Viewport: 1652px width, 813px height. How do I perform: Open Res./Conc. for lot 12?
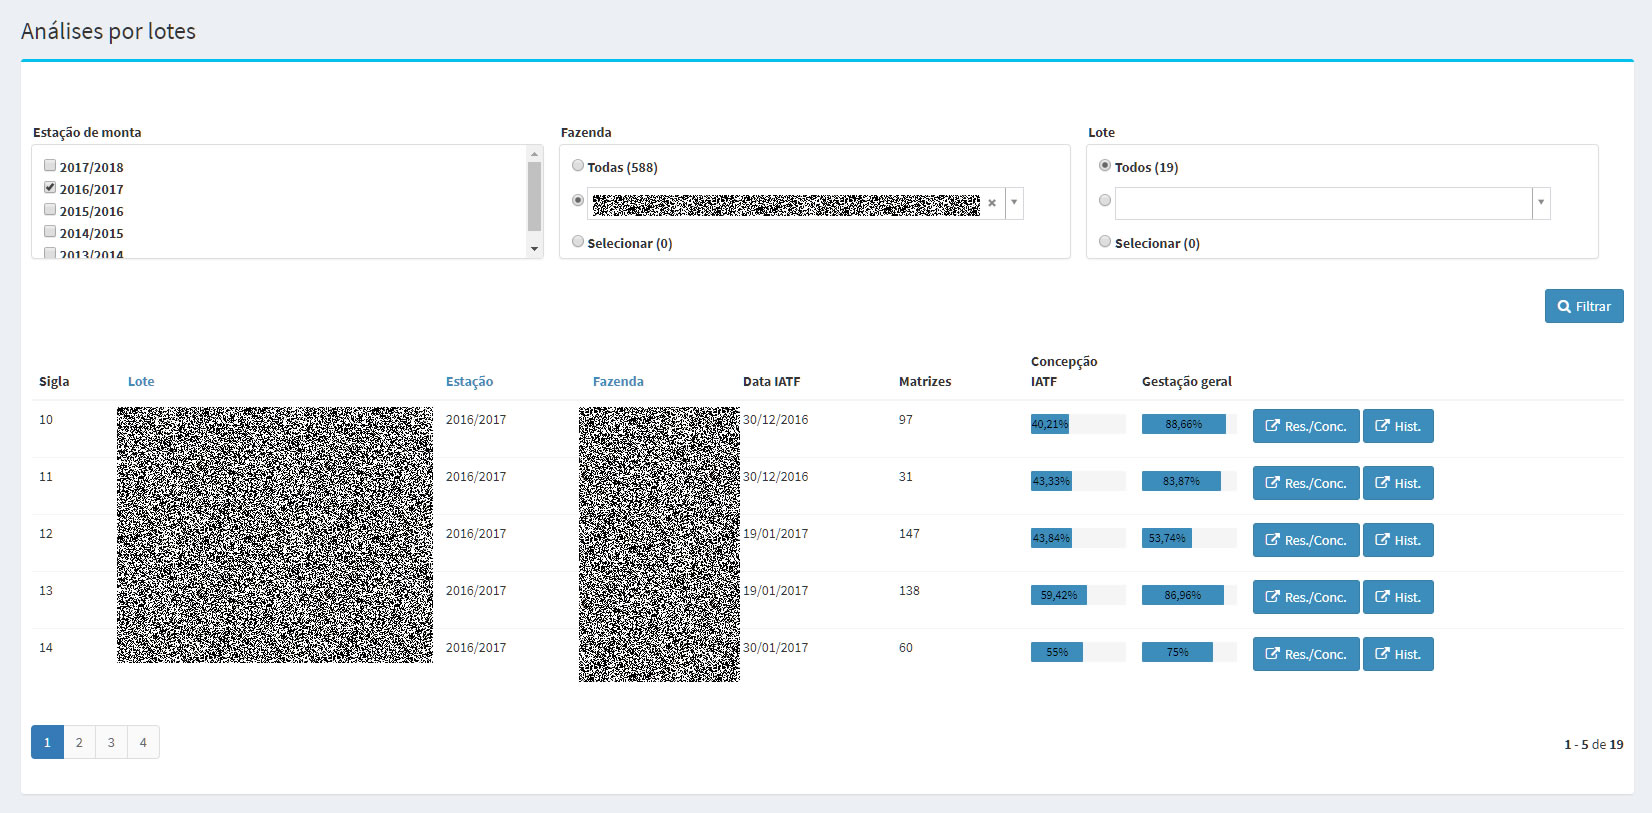[1306, 540]
